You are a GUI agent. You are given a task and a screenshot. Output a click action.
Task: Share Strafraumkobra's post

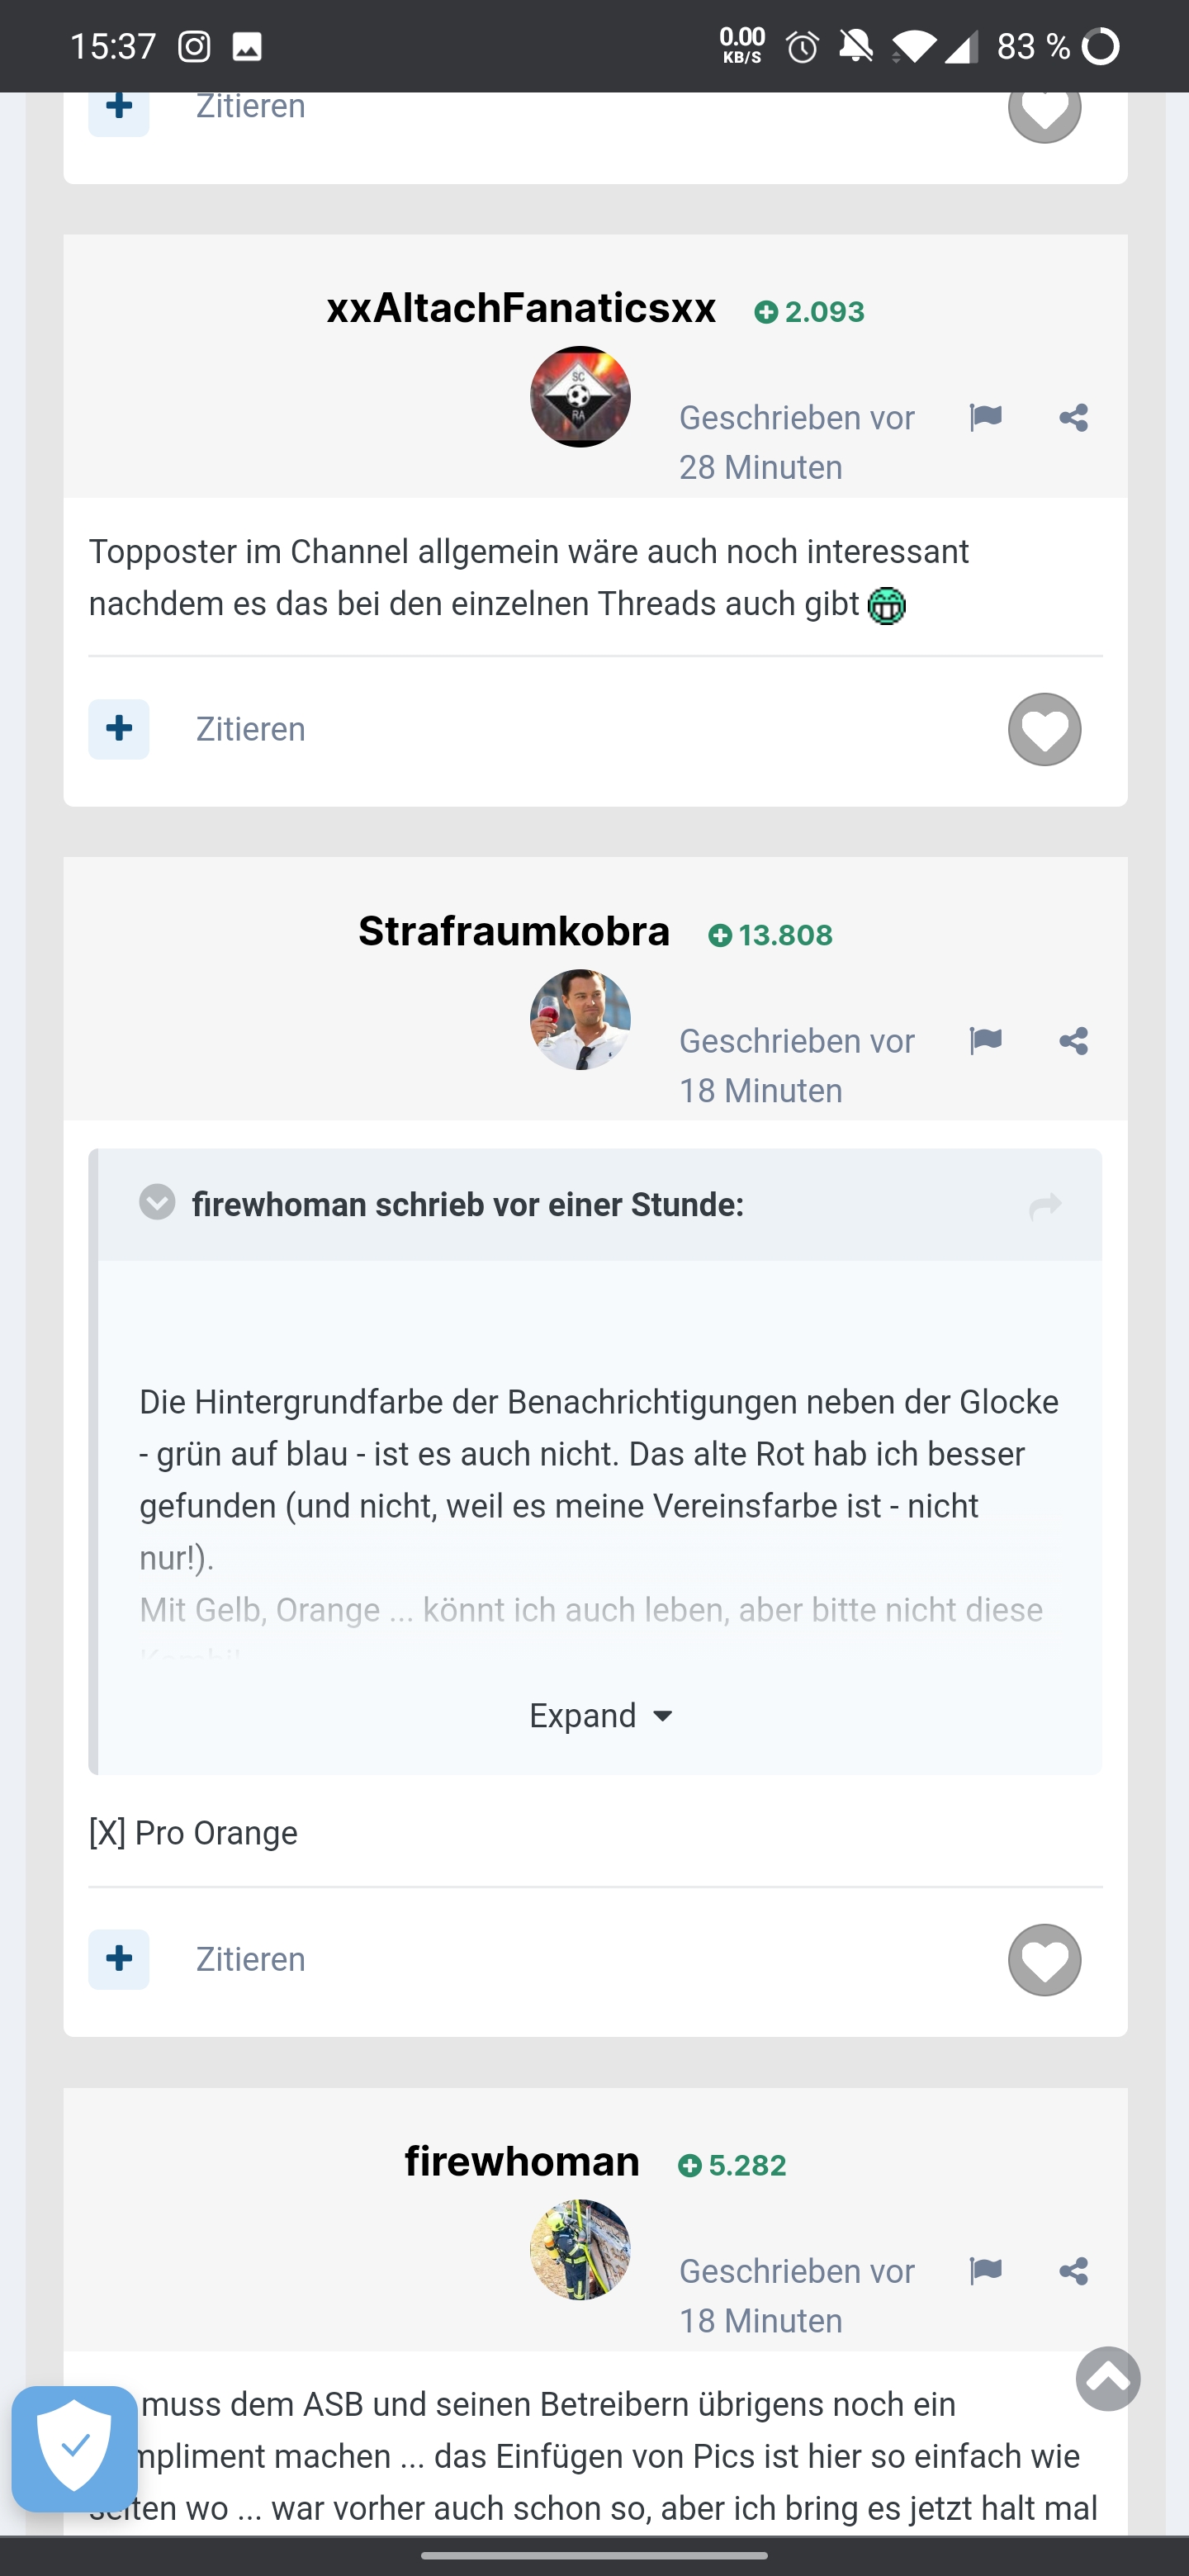pos(1073,1041)
